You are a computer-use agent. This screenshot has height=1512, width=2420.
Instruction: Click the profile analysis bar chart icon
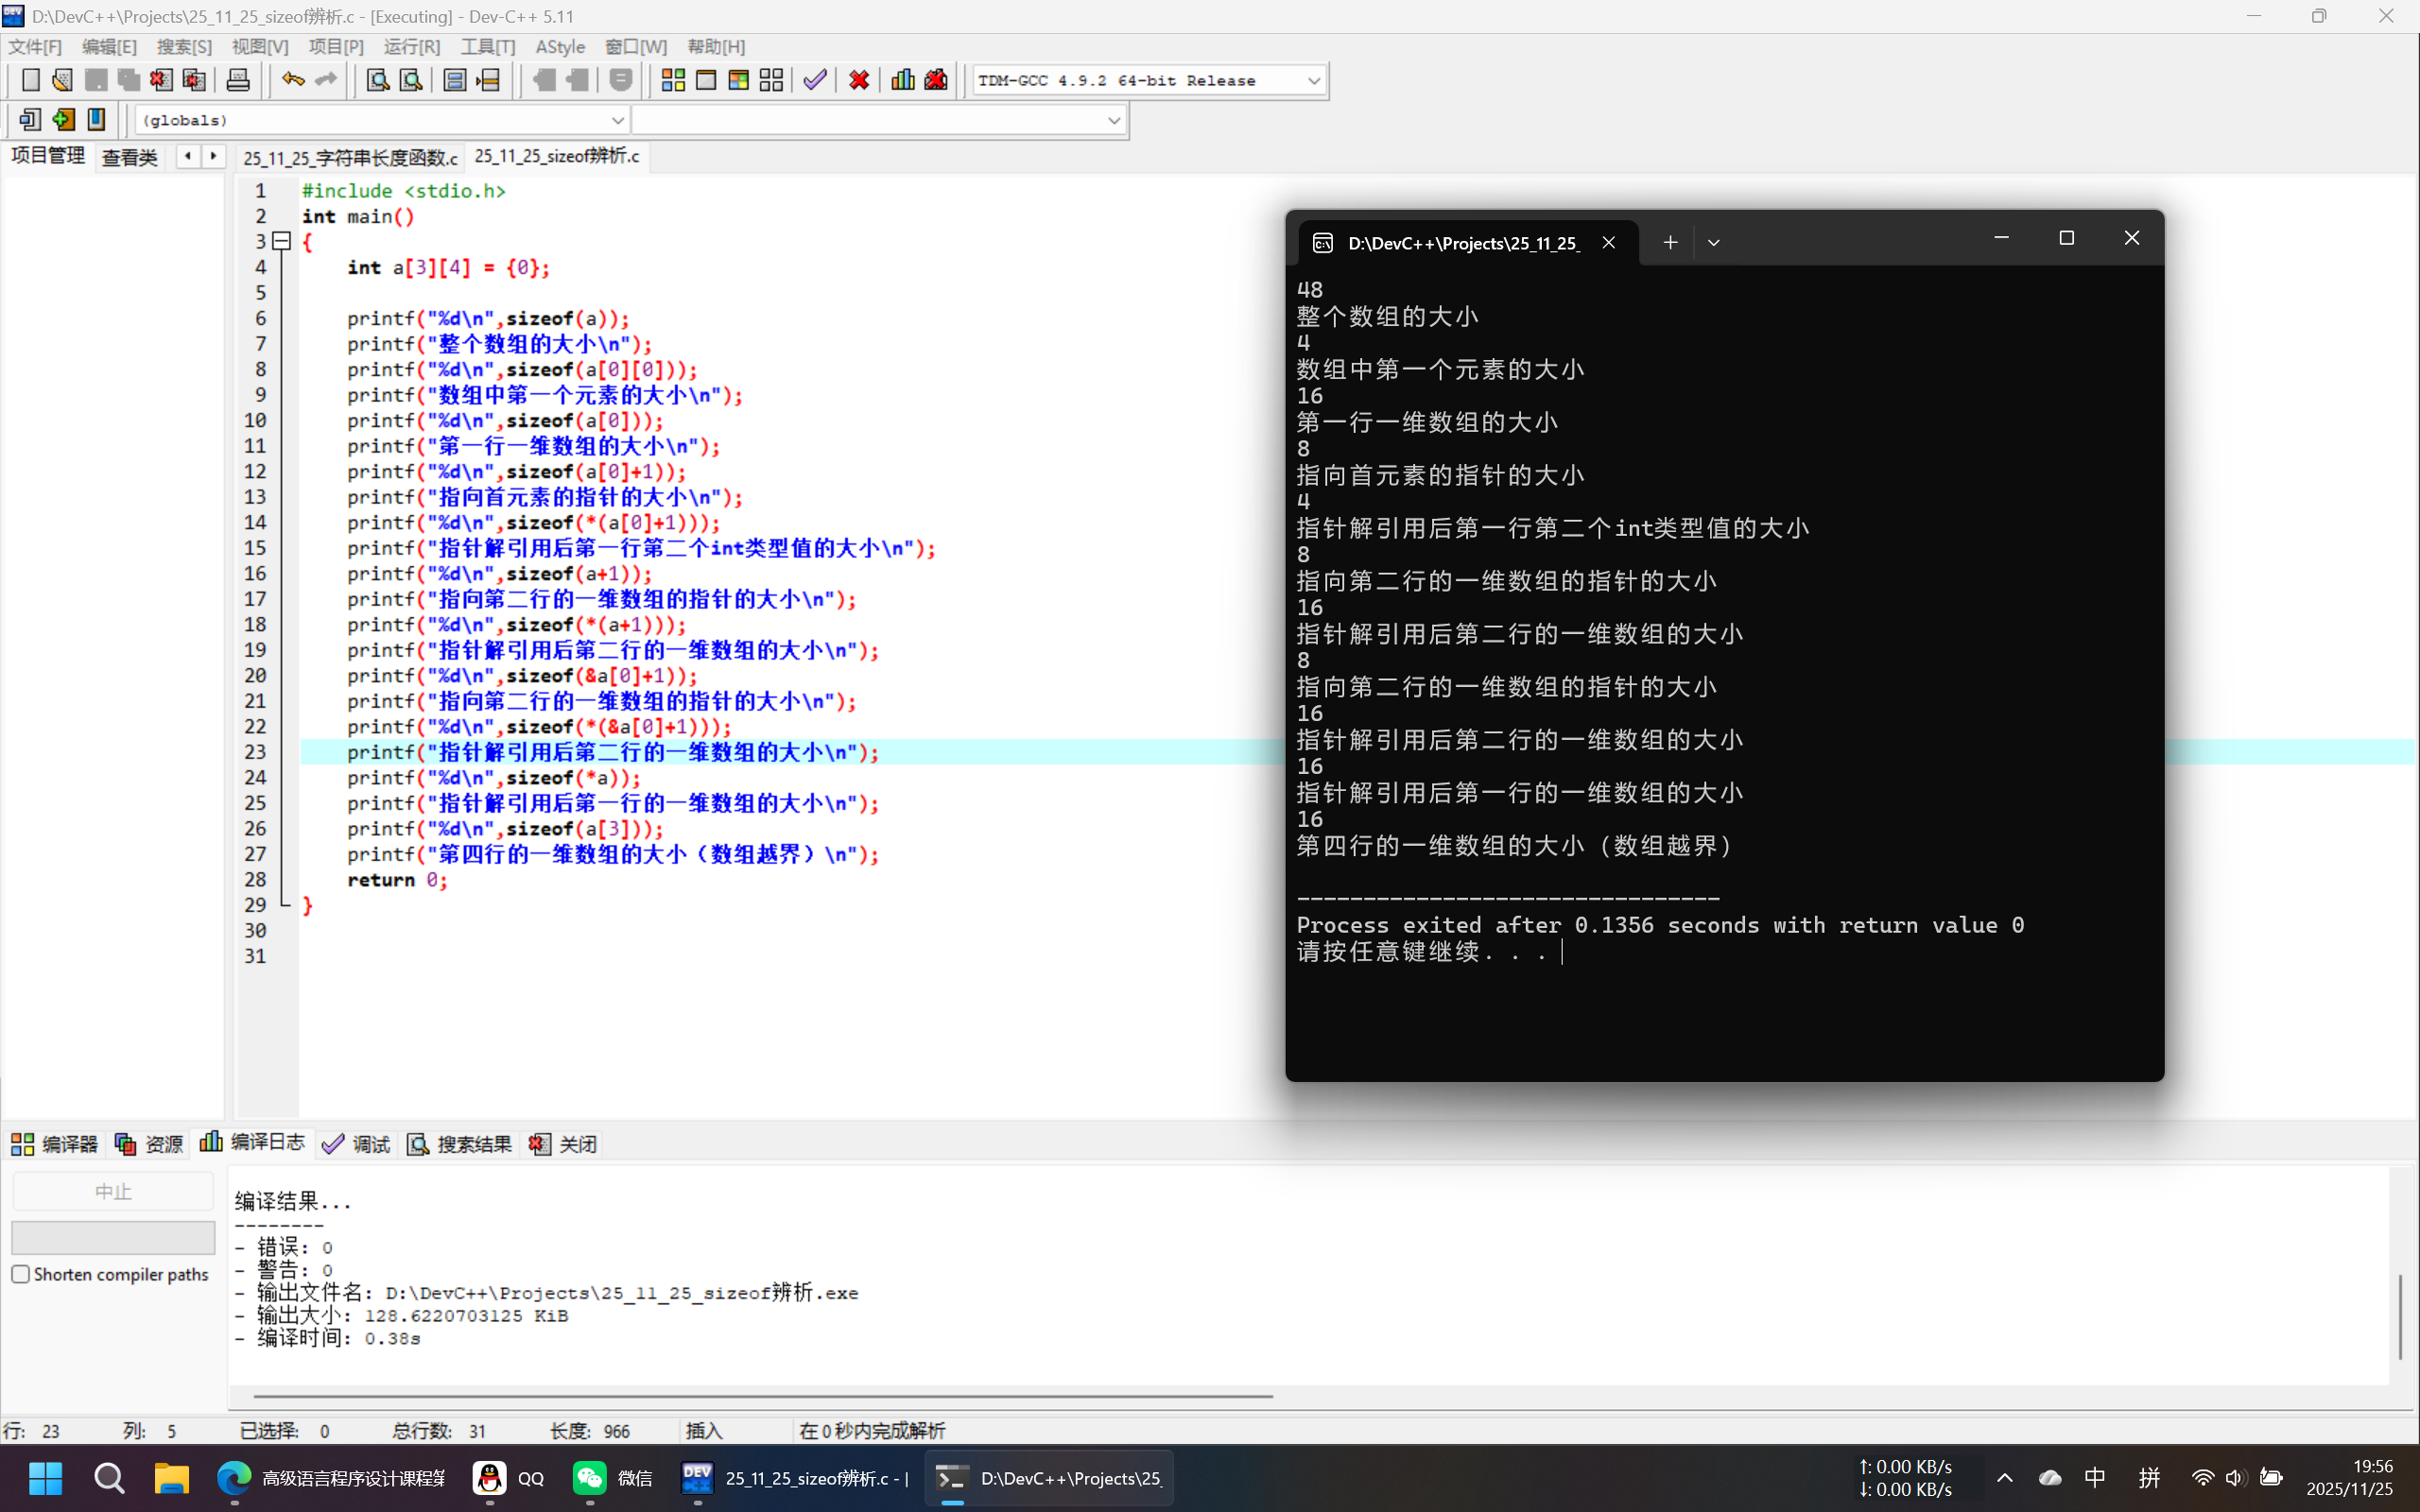[902, 80]
